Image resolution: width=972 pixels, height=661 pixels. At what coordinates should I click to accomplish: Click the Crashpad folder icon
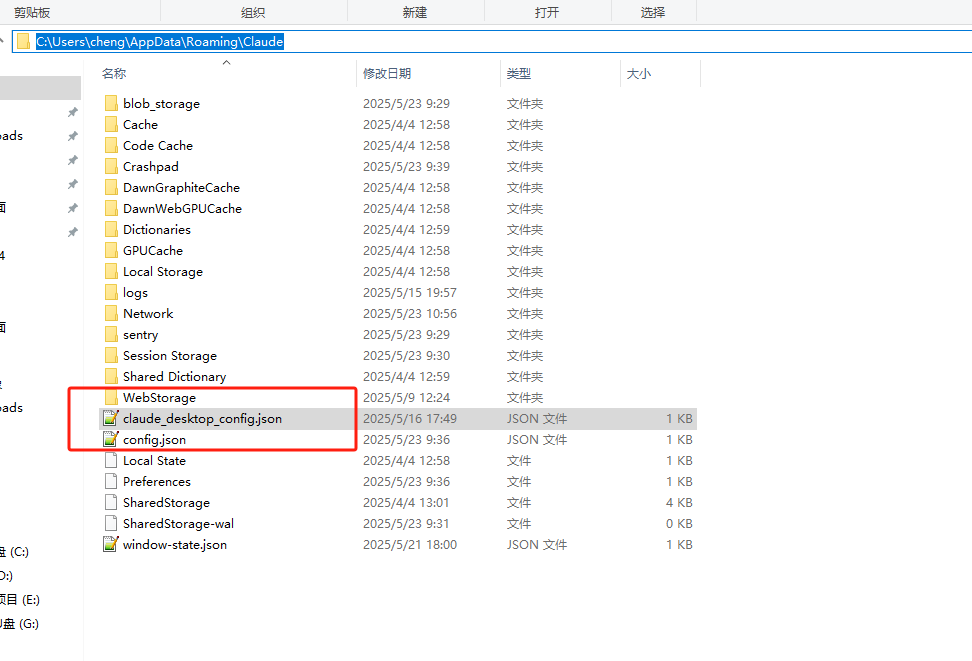tap(111, 167)
